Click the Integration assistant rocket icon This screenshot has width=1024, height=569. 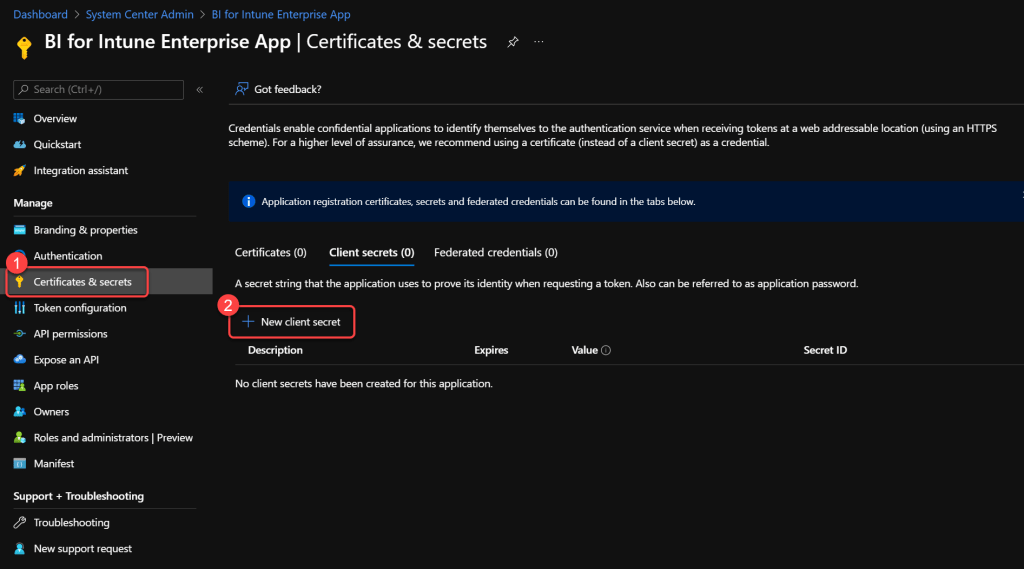click(x=19, y=171)
